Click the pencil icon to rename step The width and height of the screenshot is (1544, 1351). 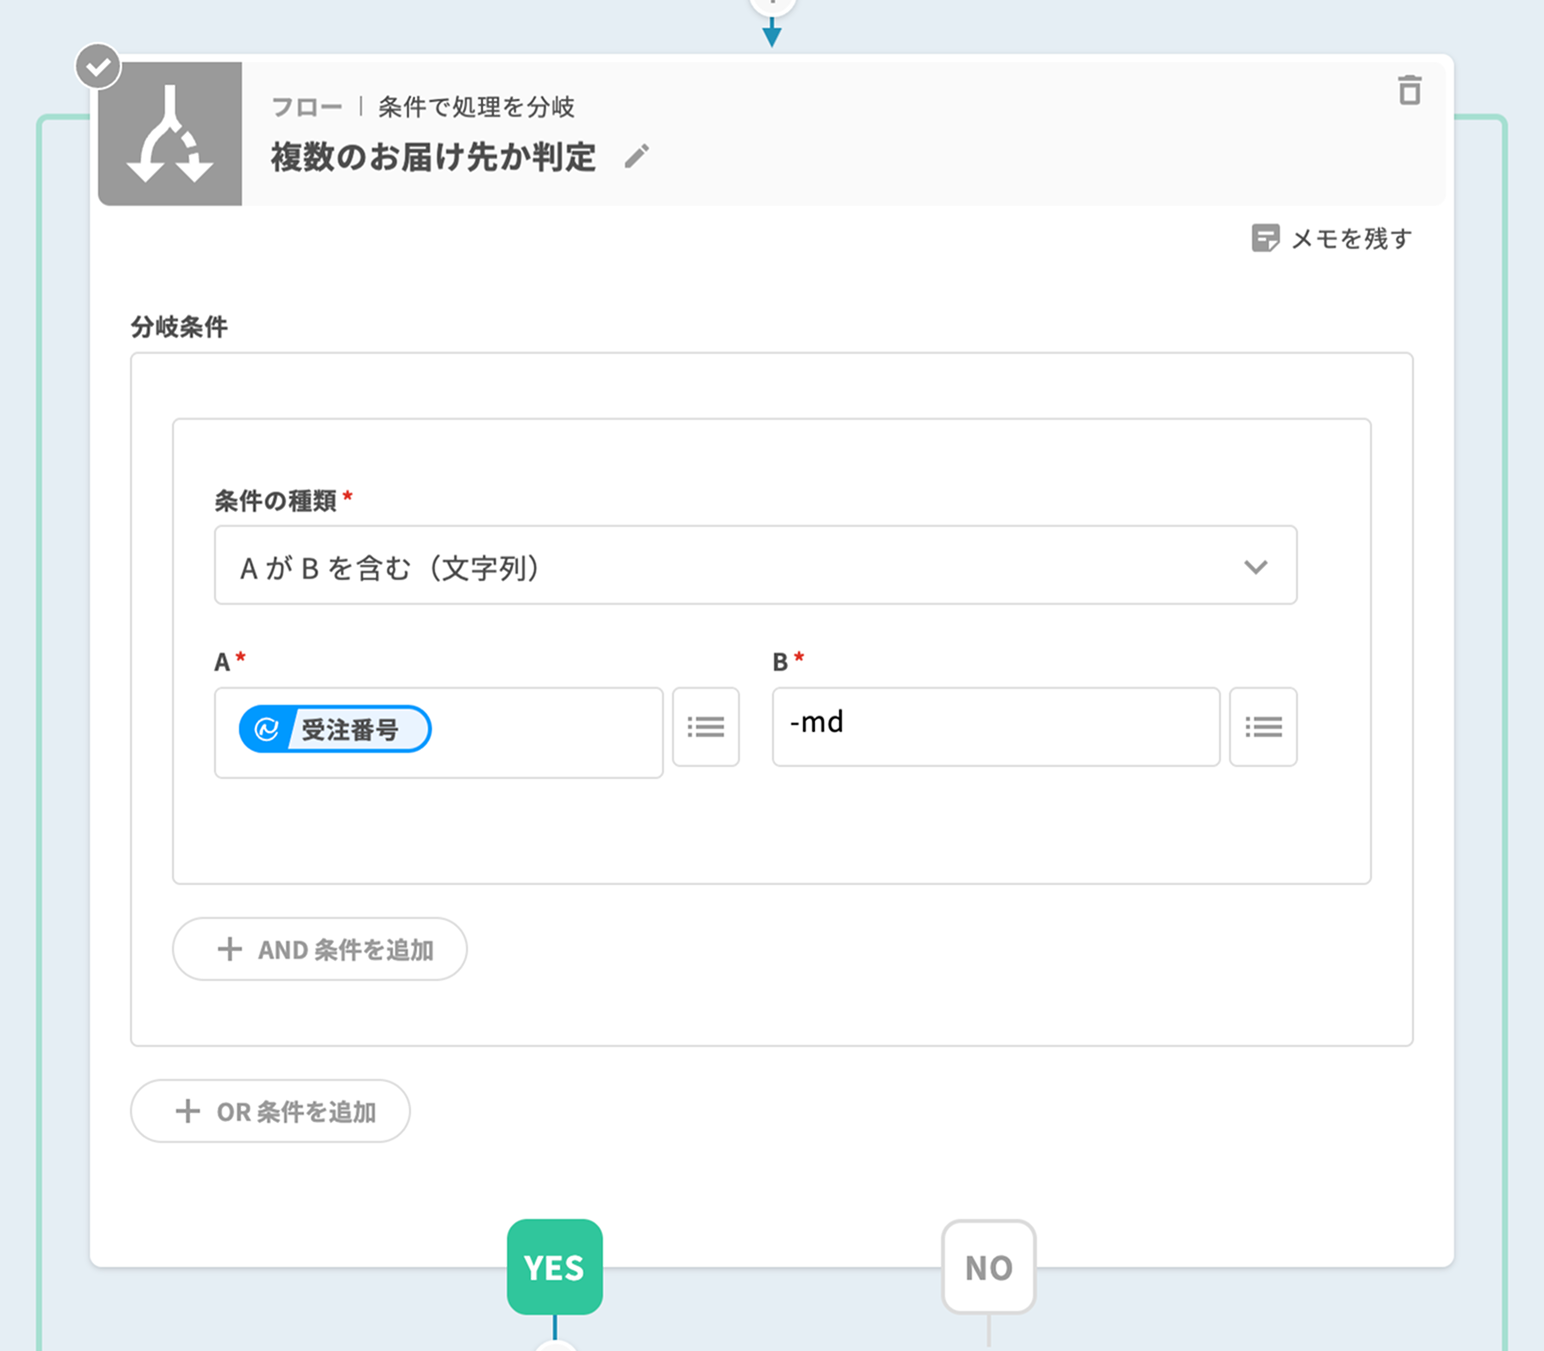click(x=636, y=157)
